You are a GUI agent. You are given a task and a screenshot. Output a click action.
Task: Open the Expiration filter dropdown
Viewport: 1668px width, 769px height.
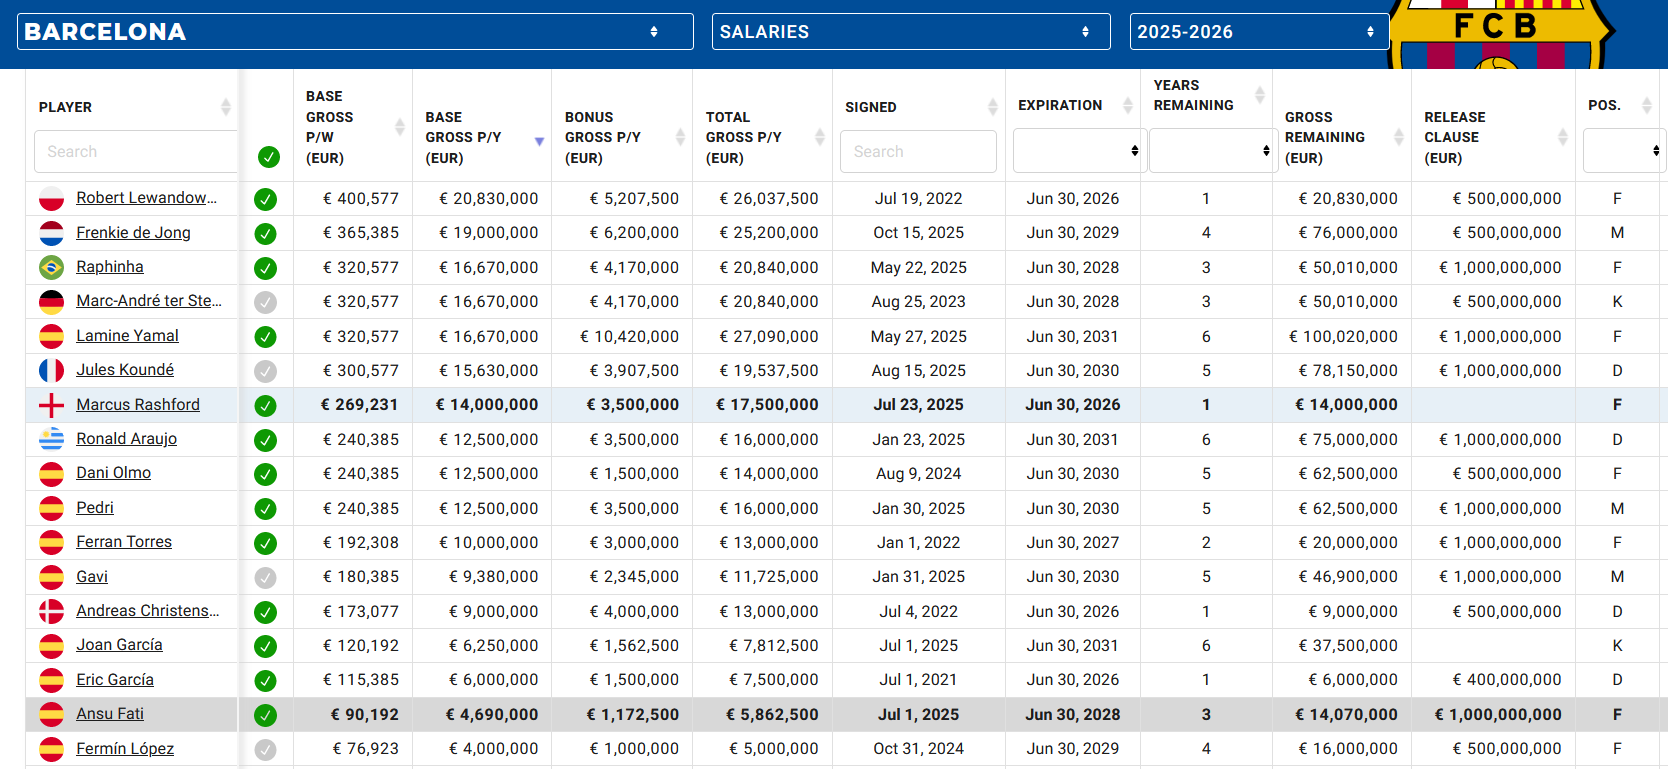(1079, 151)
